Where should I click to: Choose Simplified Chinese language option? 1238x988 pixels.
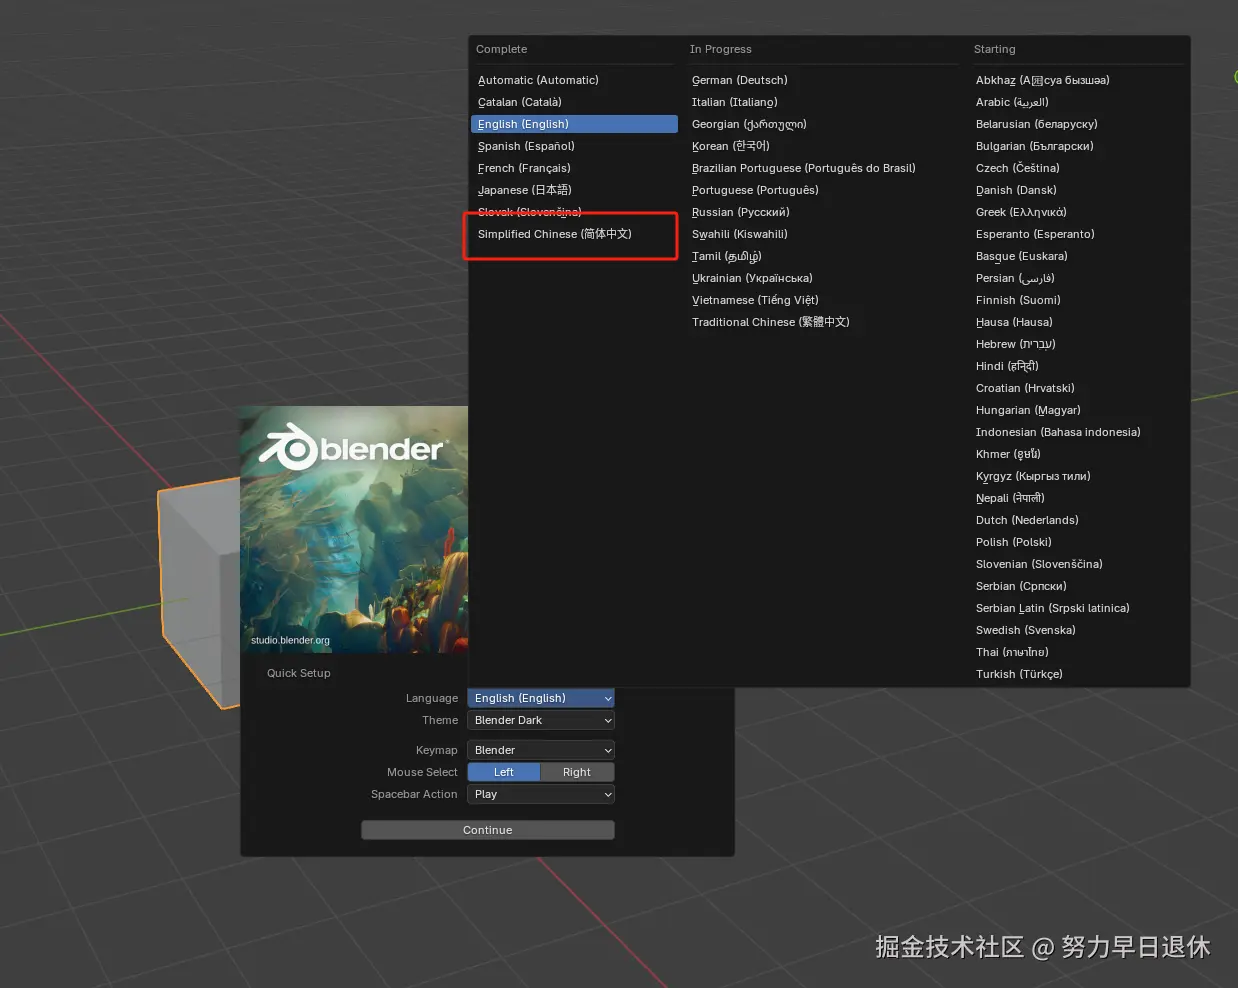574,234
